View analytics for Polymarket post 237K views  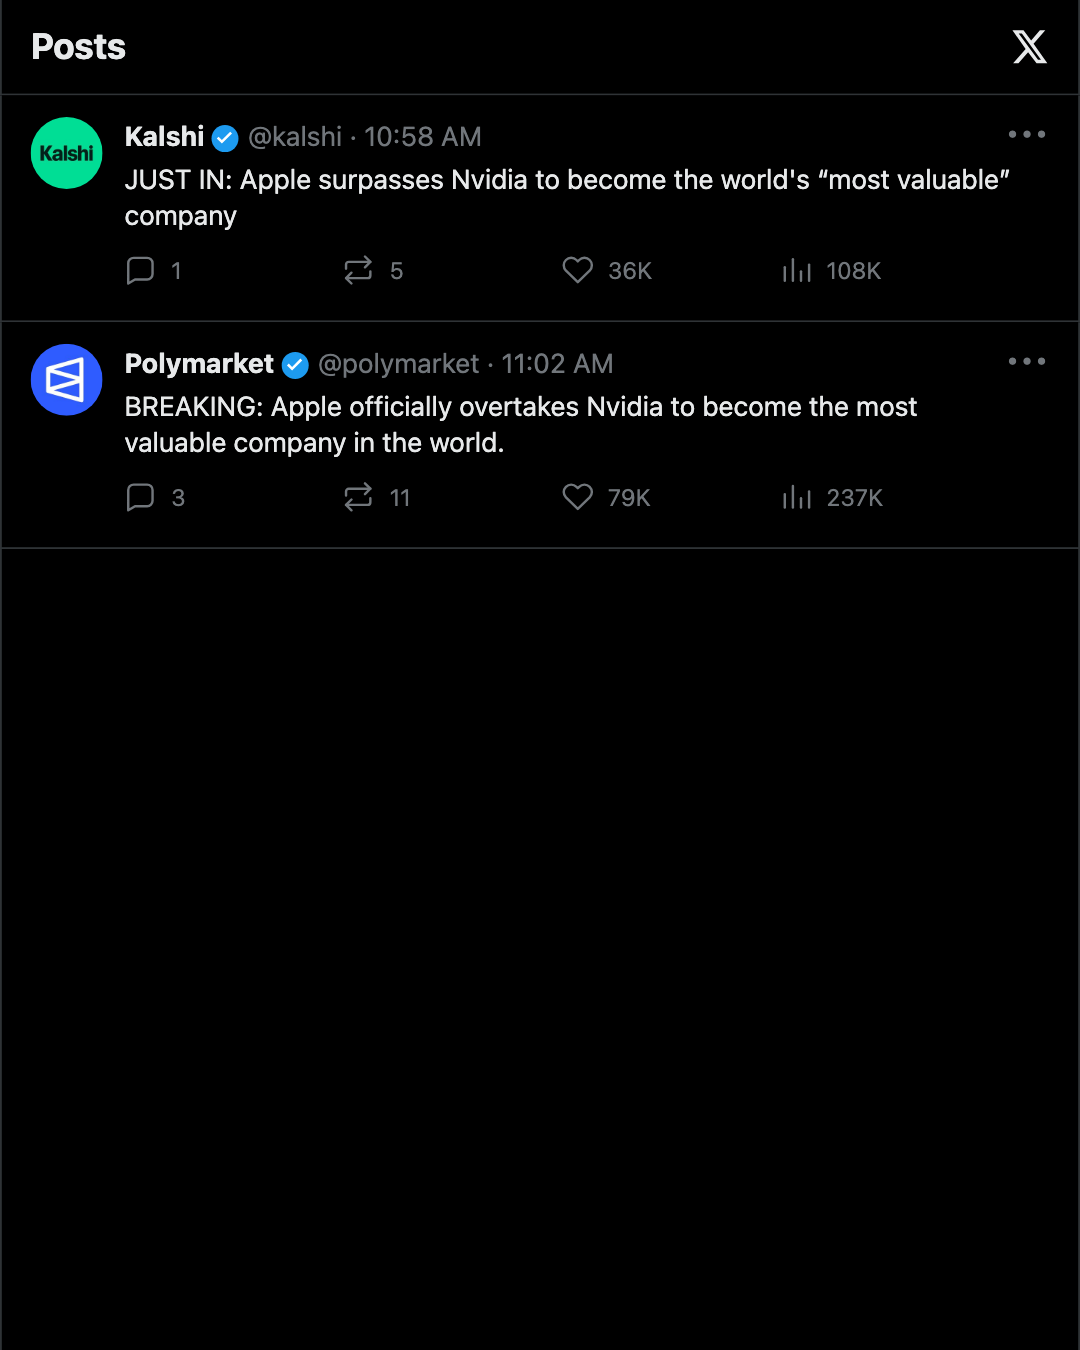tap(832, 498)
